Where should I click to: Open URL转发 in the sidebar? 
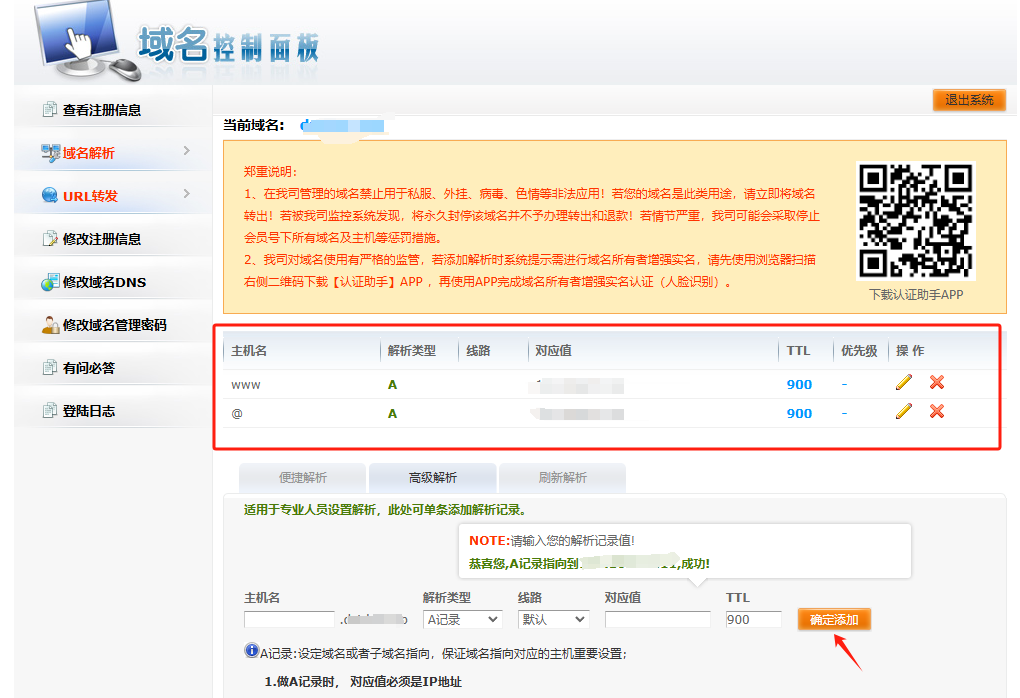point(90,196)
